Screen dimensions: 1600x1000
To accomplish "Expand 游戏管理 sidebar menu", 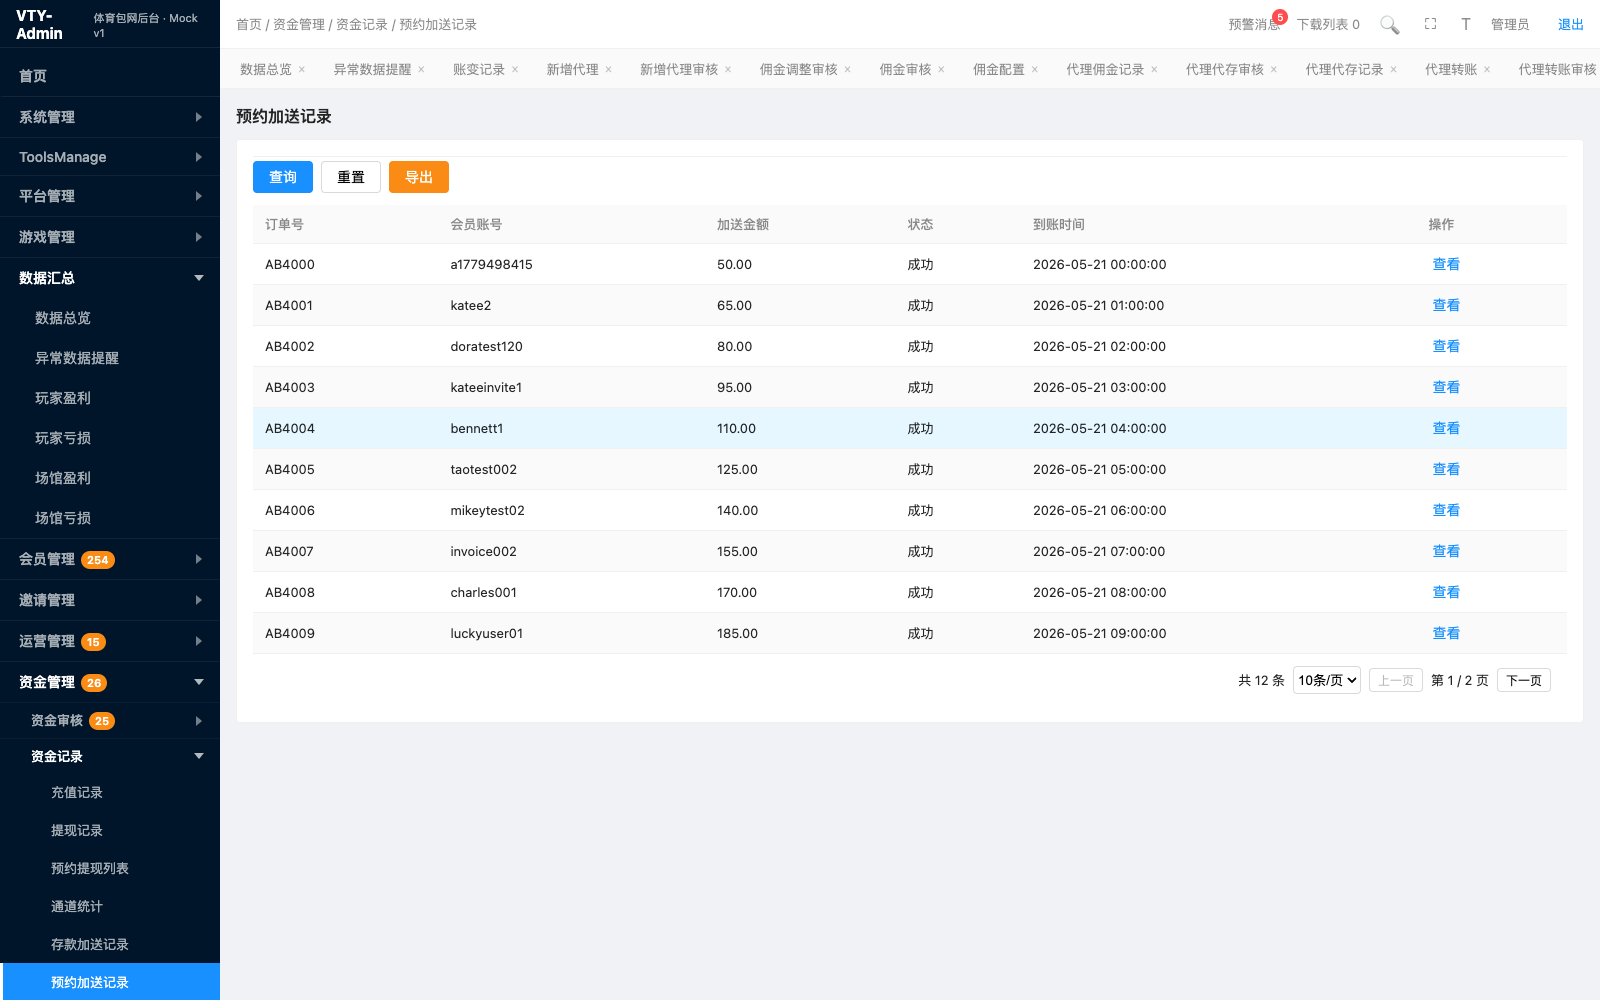I will coord(110,237).
